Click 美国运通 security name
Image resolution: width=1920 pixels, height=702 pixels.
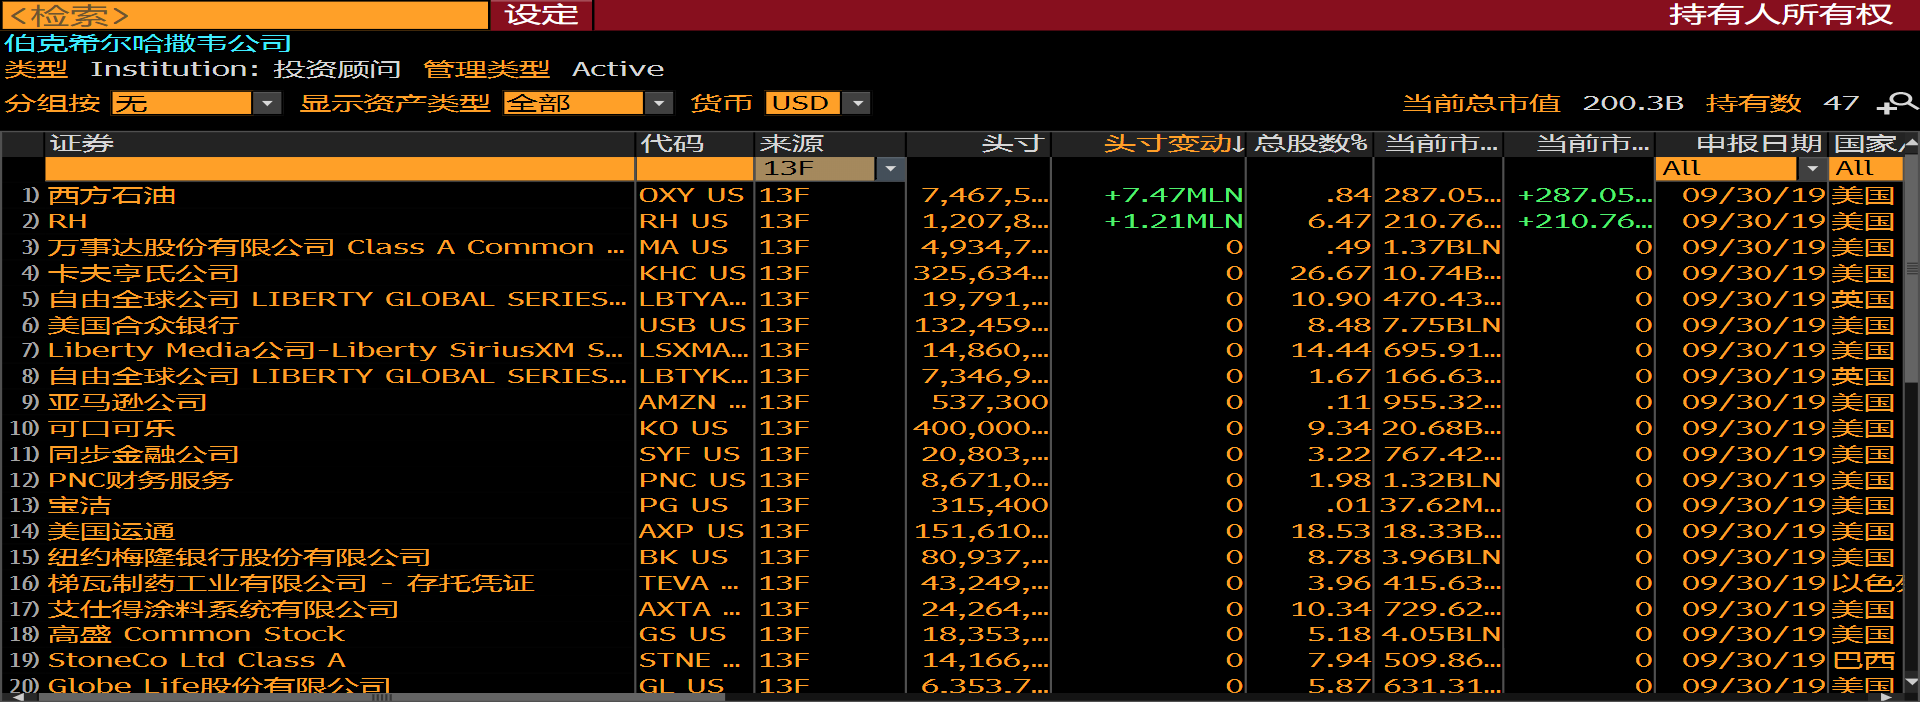coord(112,531)
